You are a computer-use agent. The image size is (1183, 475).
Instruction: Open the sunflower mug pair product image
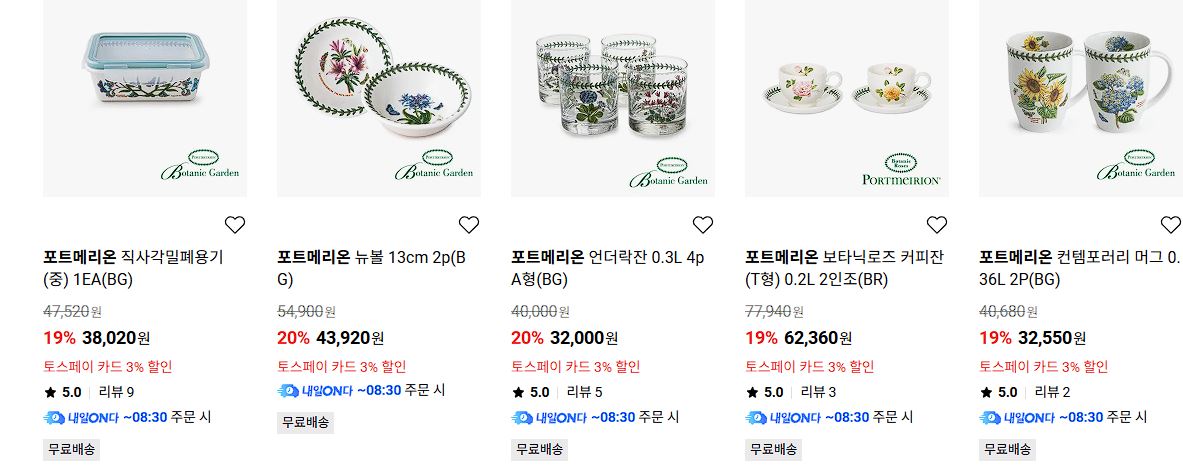1080,98
